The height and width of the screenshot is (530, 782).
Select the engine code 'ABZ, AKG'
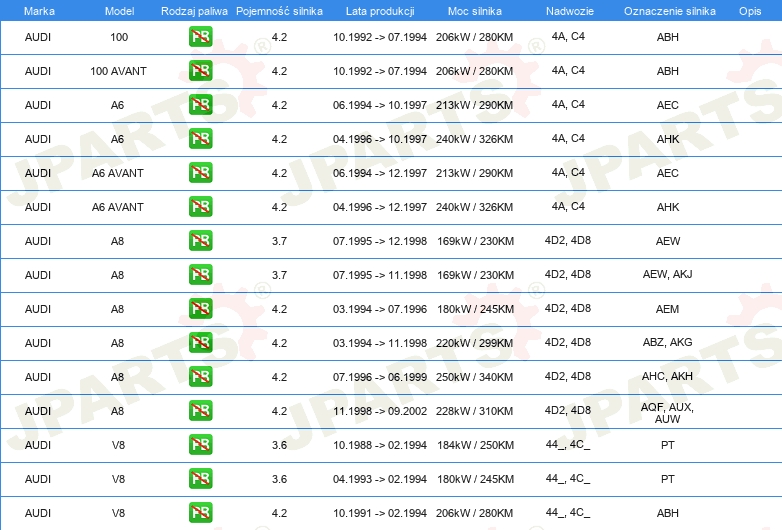[667, 342]
